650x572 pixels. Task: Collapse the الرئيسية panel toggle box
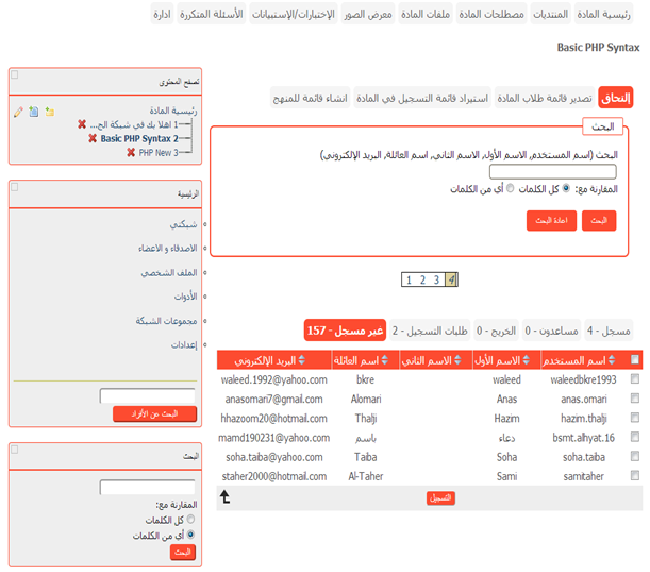click(15, 187)
